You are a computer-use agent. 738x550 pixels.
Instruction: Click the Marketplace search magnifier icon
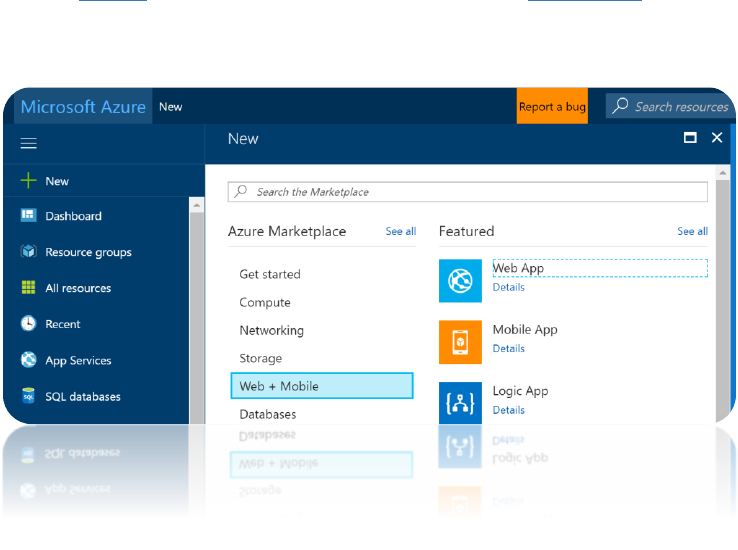click(x=241, y=191)
